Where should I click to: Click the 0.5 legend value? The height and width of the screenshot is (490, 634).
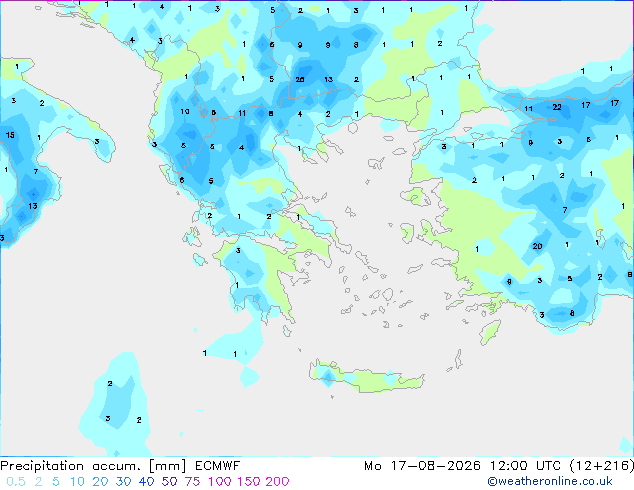point(16,482)
